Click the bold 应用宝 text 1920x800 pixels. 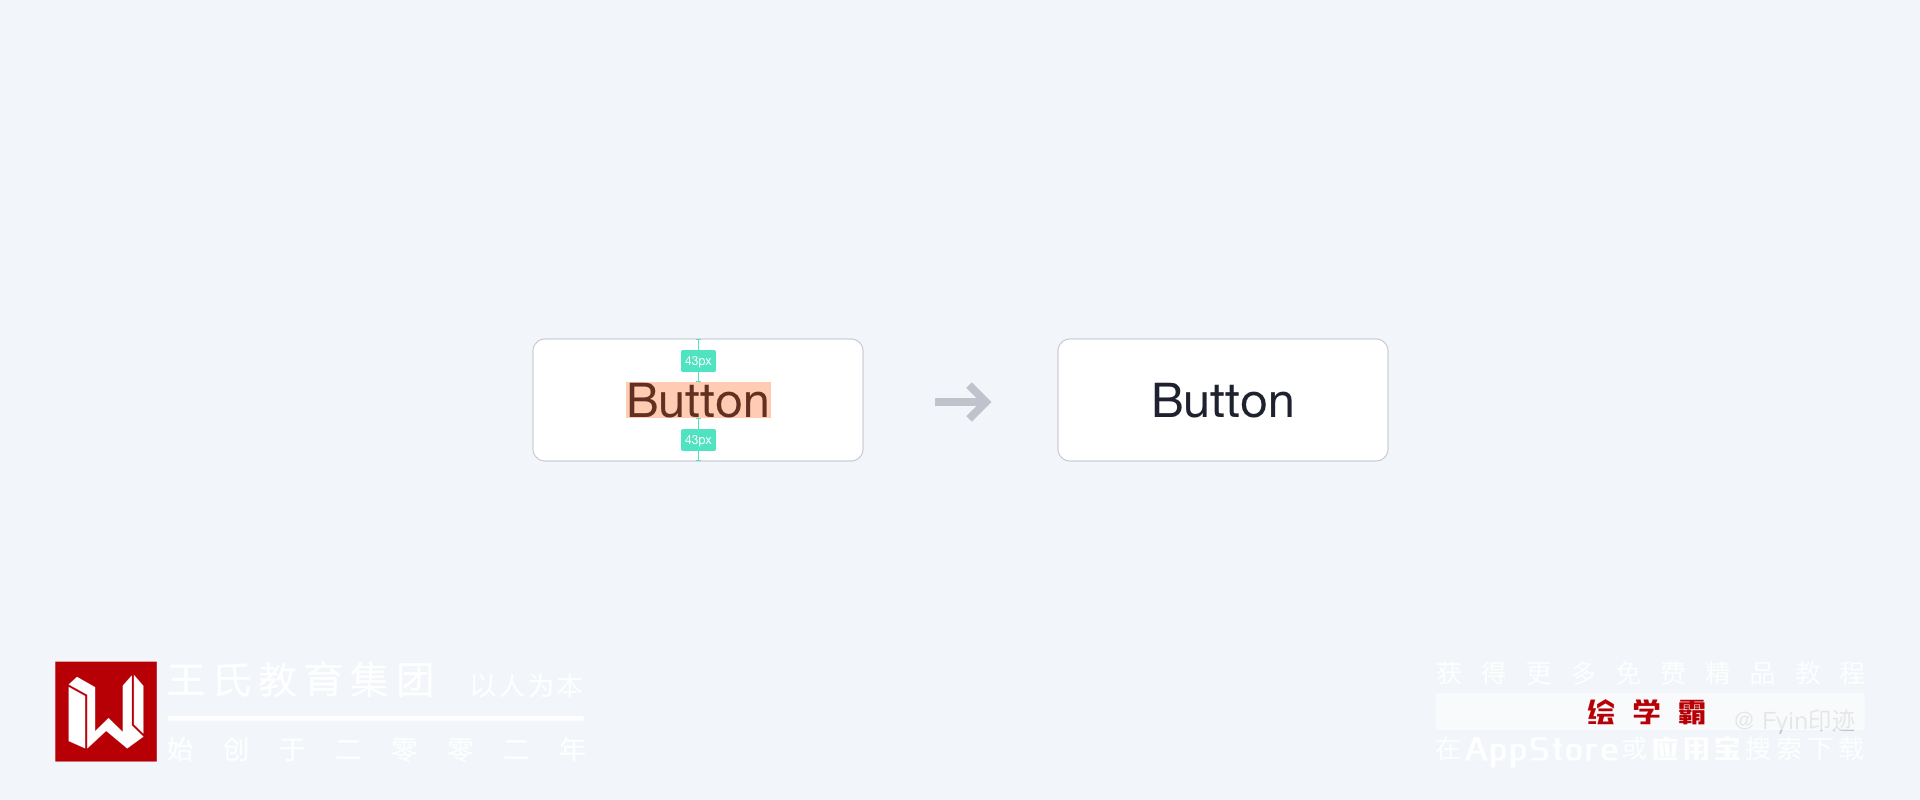coord(1696,749)
